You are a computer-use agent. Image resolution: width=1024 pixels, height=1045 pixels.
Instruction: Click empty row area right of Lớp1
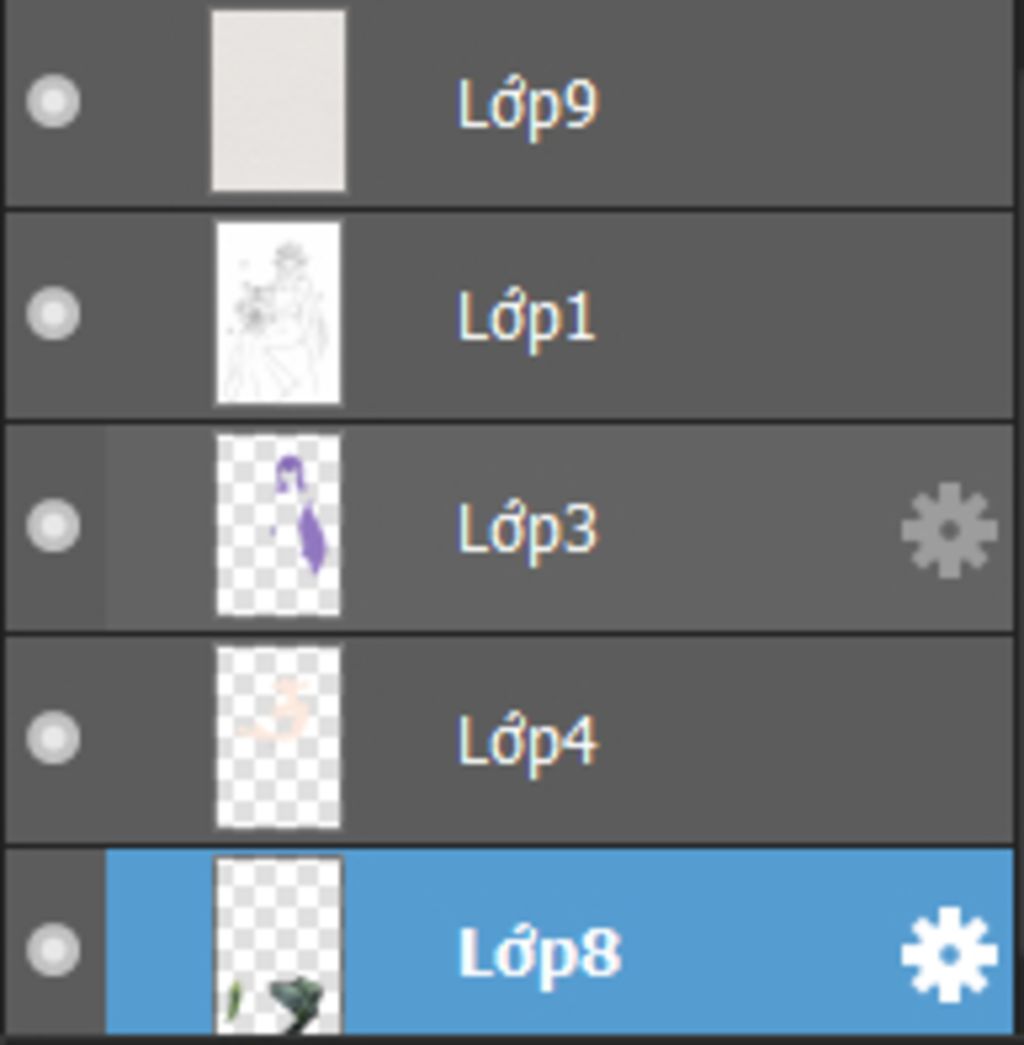[800, 317]
